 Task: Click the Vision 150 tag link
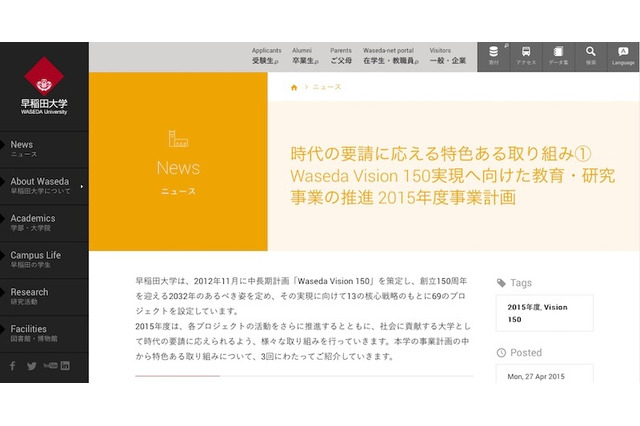(538, 313)
